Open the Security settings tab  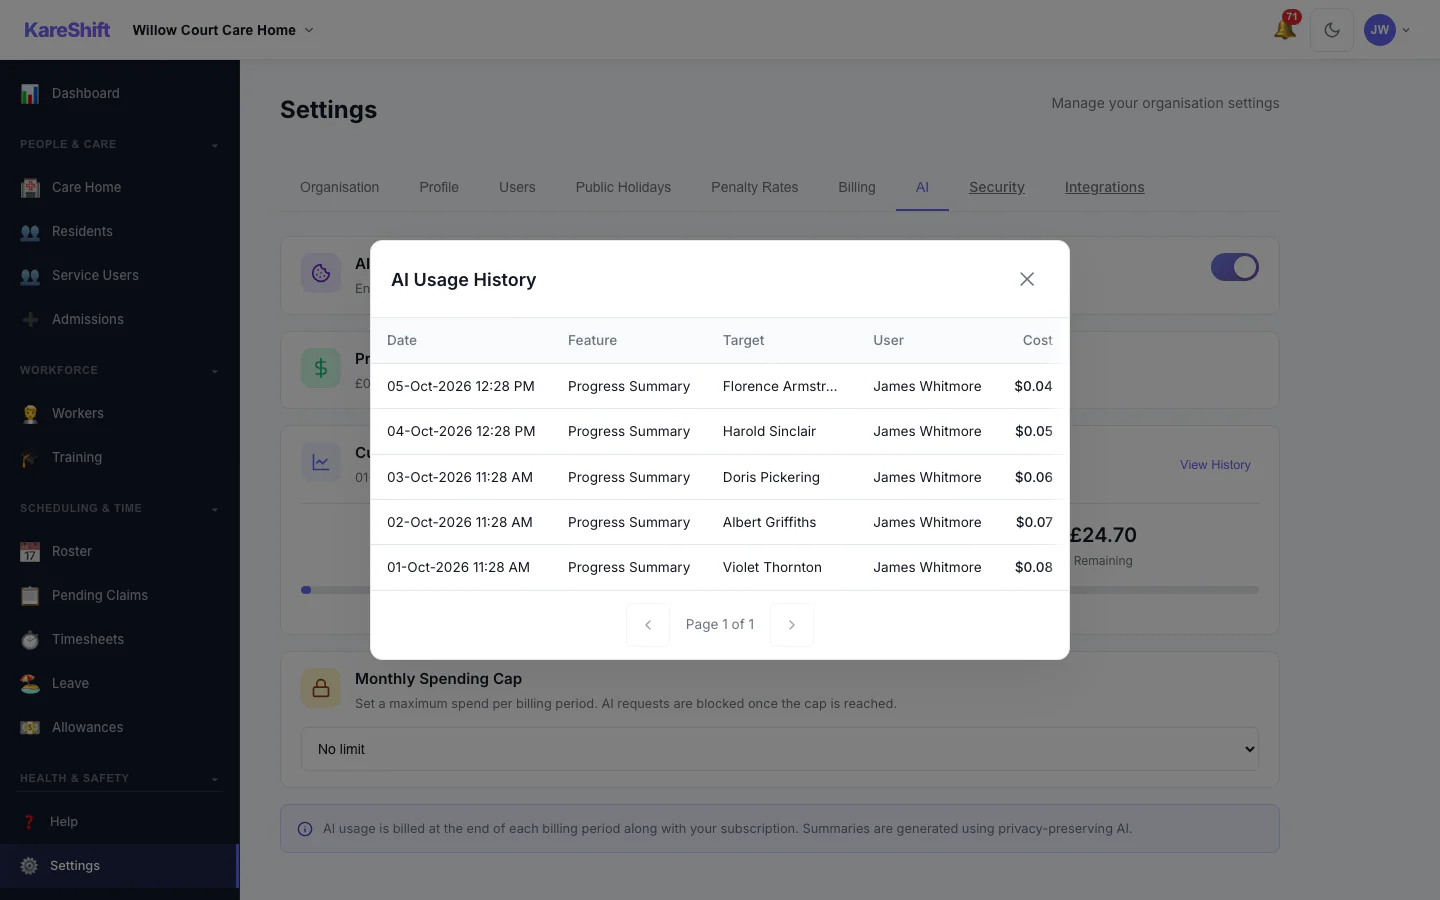pos(997,187)
